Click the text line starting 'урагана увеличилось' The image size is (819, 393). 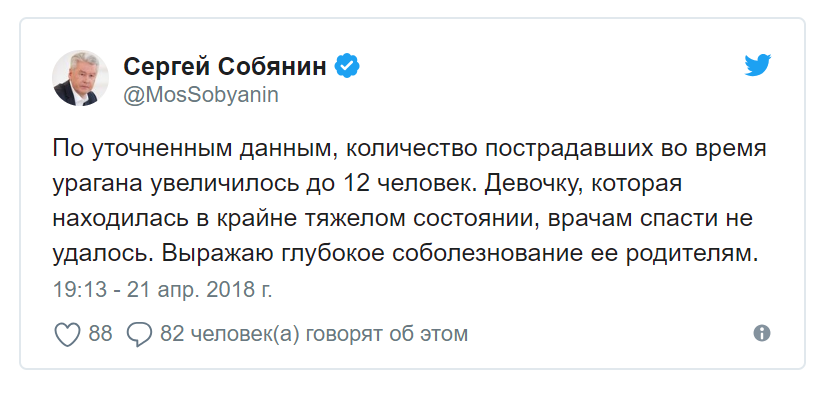point(367,185)
